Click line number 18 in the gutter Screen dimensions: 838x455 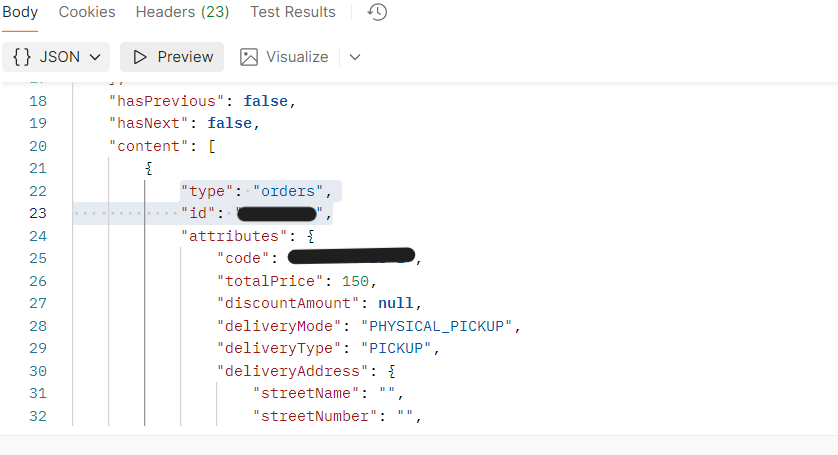(x=38, y=101)
